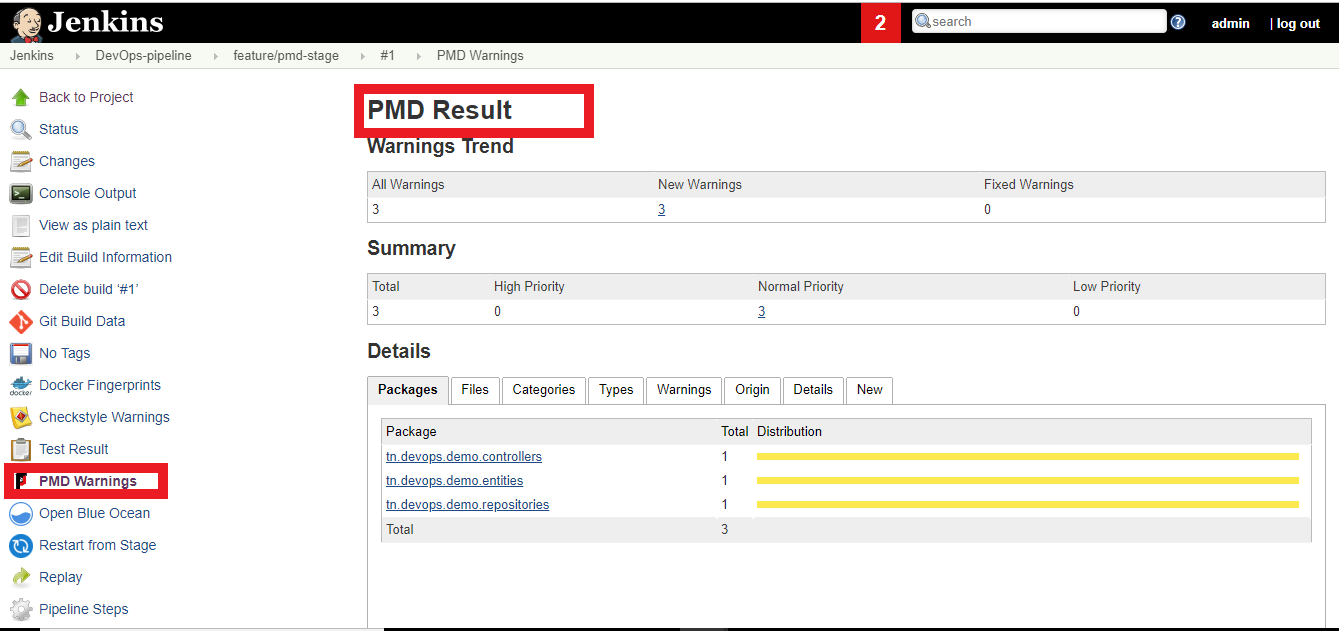Click the controllers yellow distribution bar
The image size is (1339, 631).
pos(1028,456)
